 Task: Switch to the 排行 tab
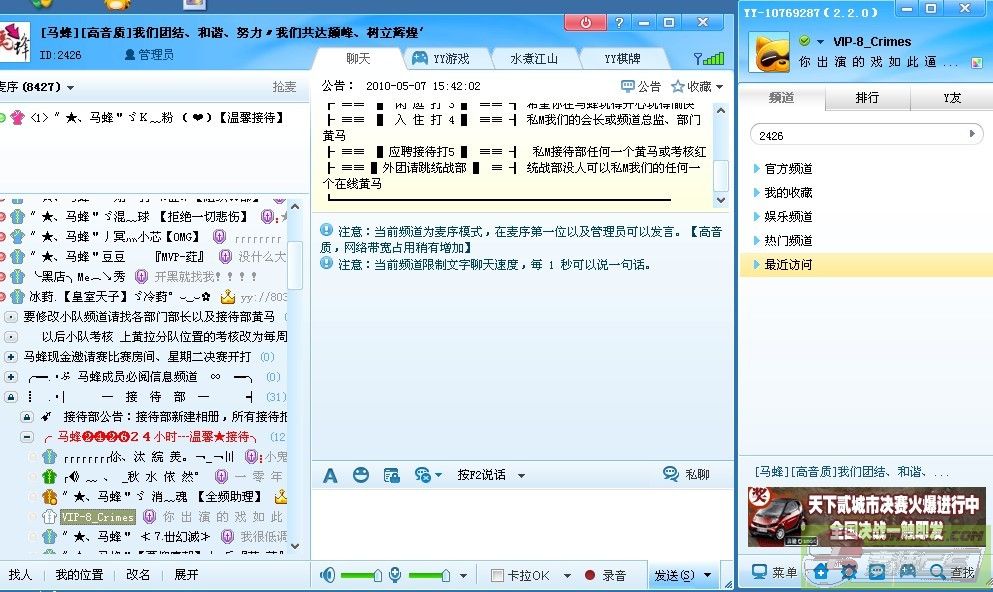(x=867, y=98)
